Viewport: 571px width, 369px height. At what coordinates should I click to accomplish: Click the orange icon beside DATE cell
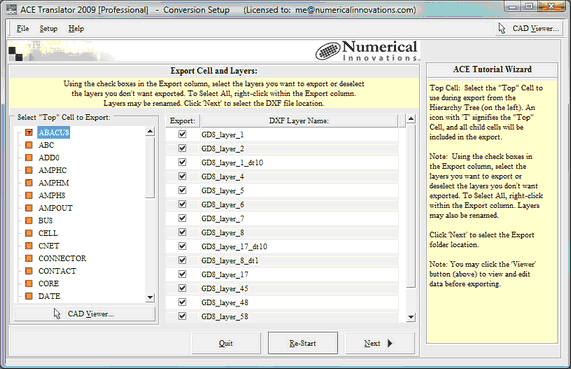pyautogui.click(x=29, y=296)
